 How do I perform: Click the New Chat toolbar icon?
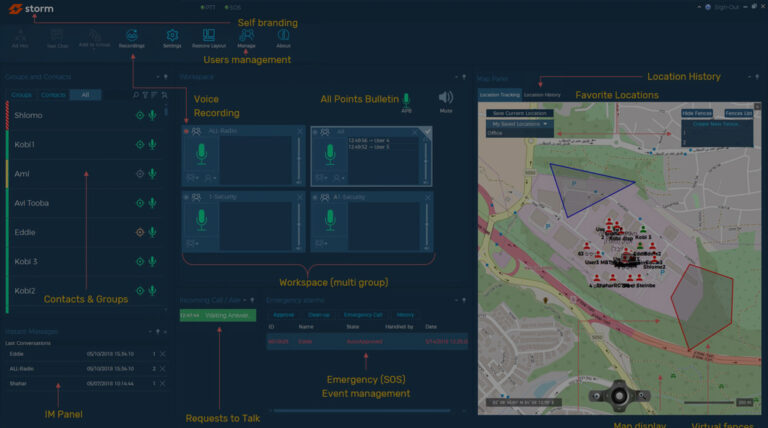point(57,39)
